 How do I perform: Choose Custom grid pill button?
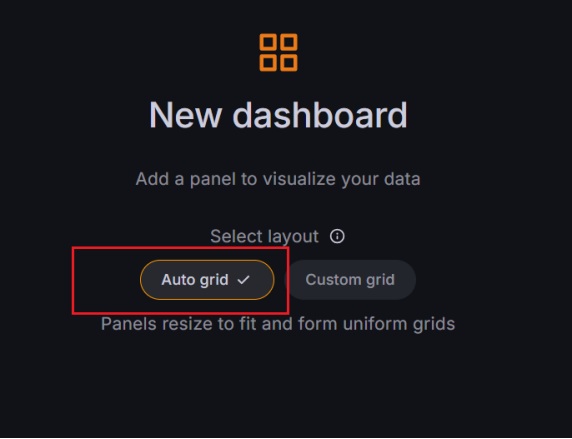click(352, 280)
